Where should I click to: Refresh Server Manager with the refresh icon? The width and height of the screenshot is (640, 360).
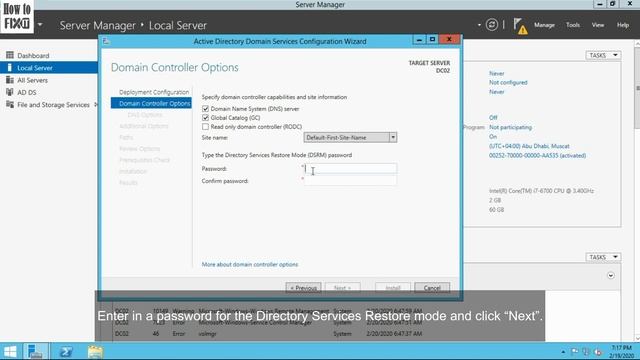click(491, 25)
